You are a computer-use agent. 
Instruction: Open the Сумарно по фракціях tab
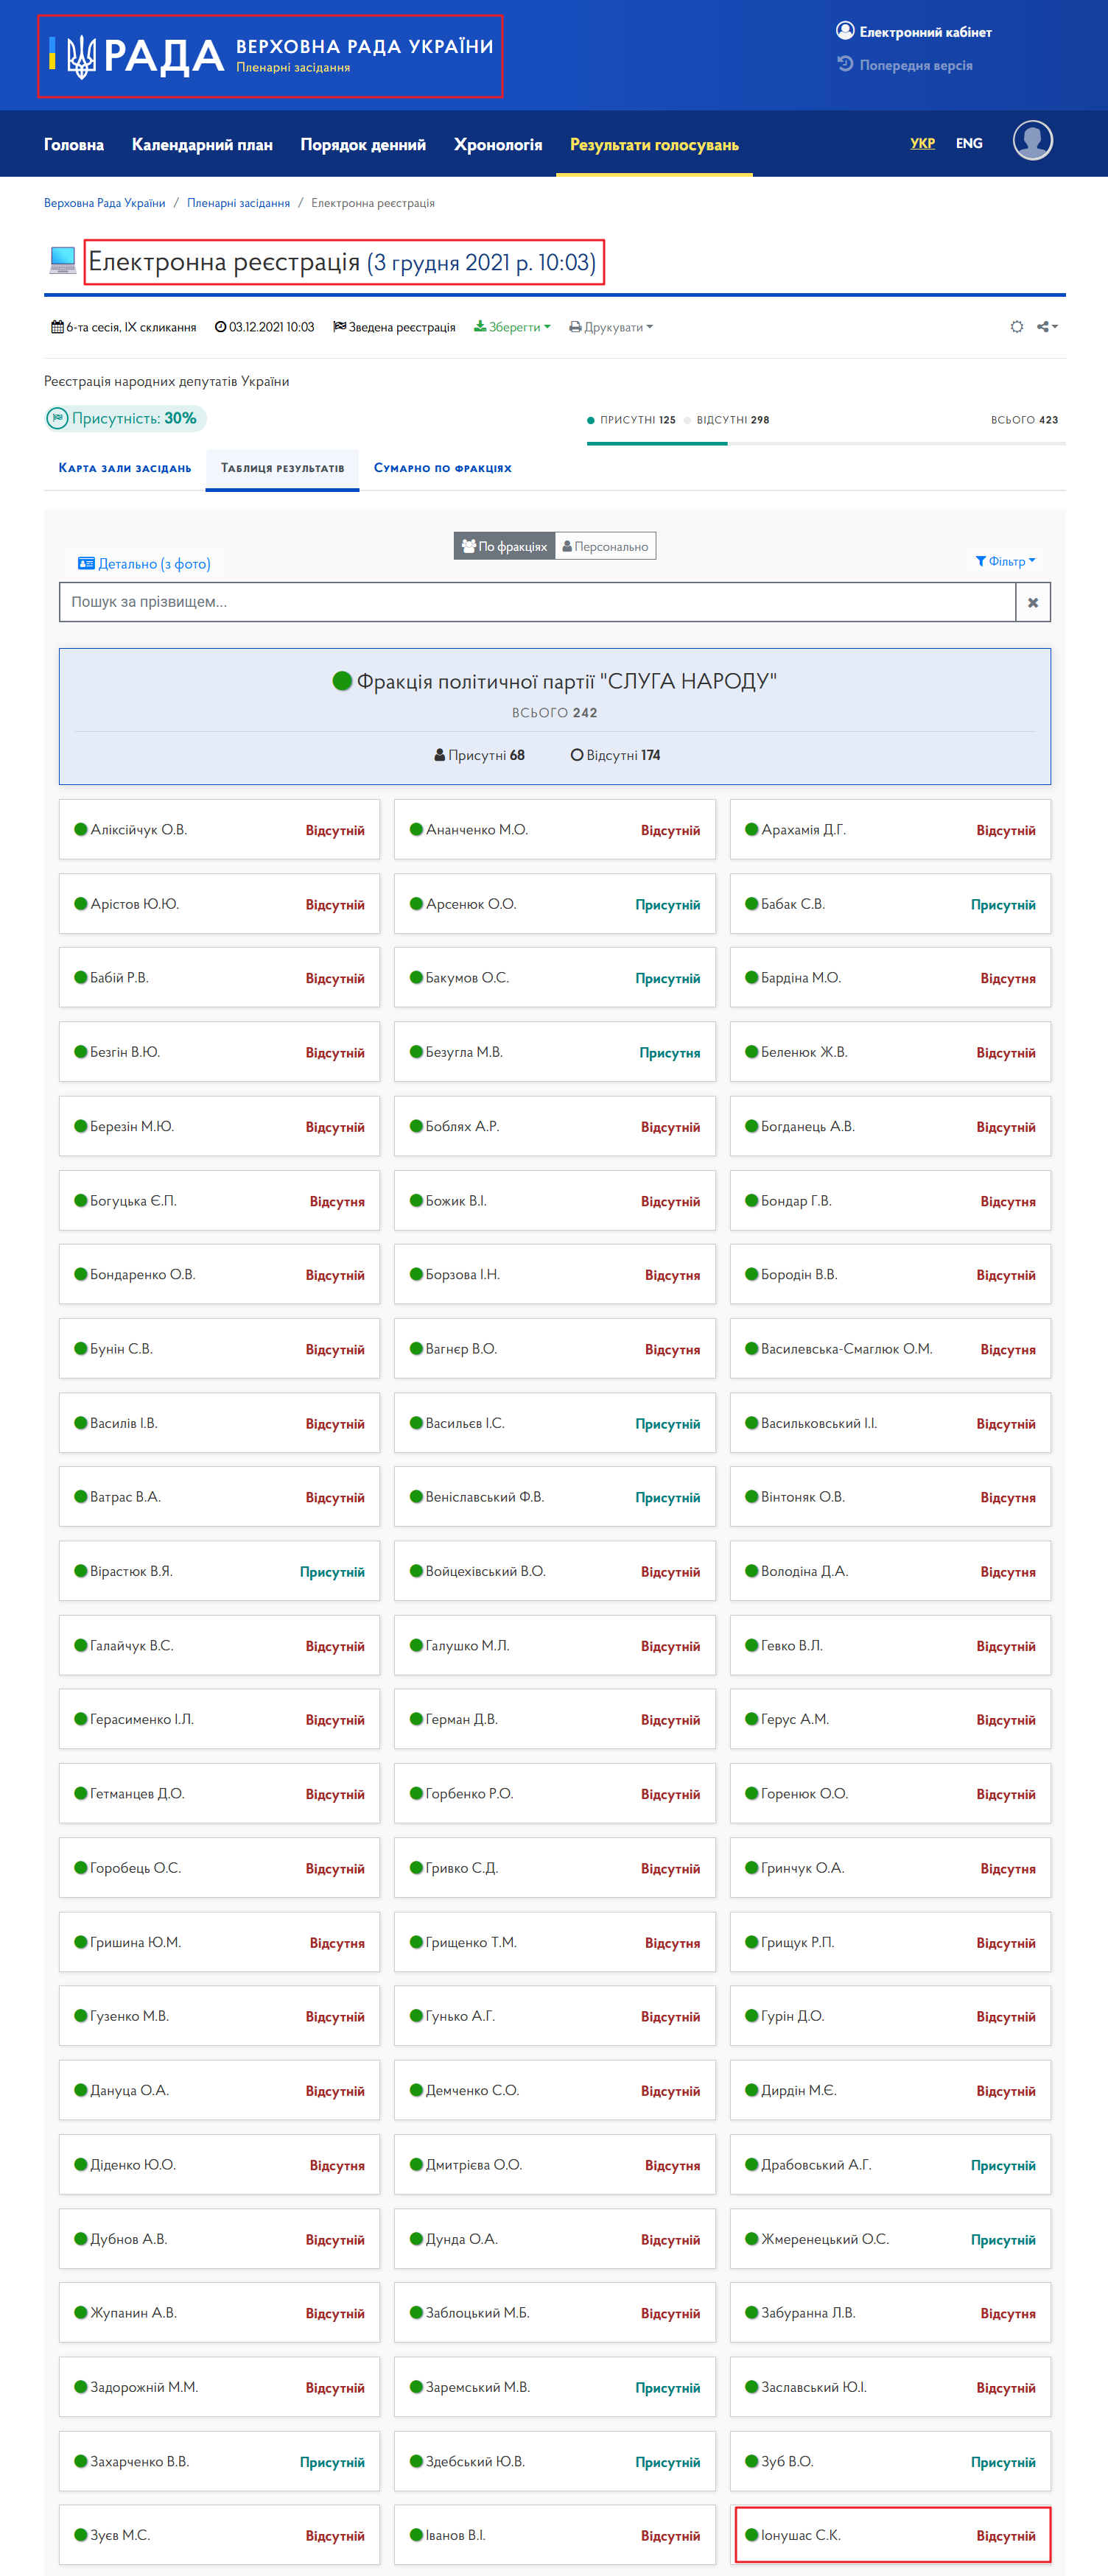[442, 468]
